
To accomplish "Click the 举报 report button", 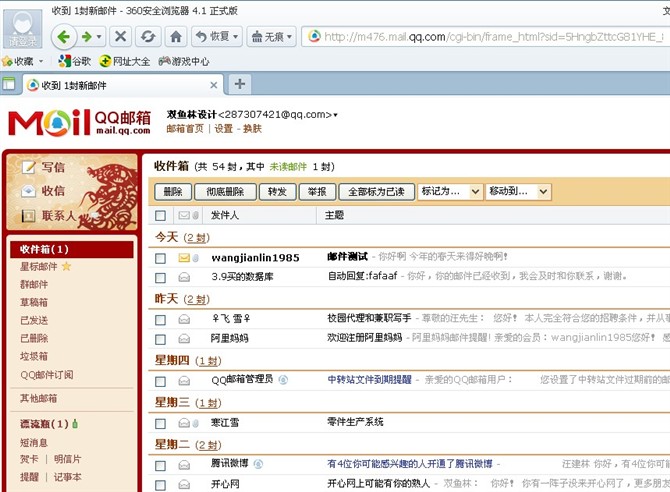I will (317, 192).
